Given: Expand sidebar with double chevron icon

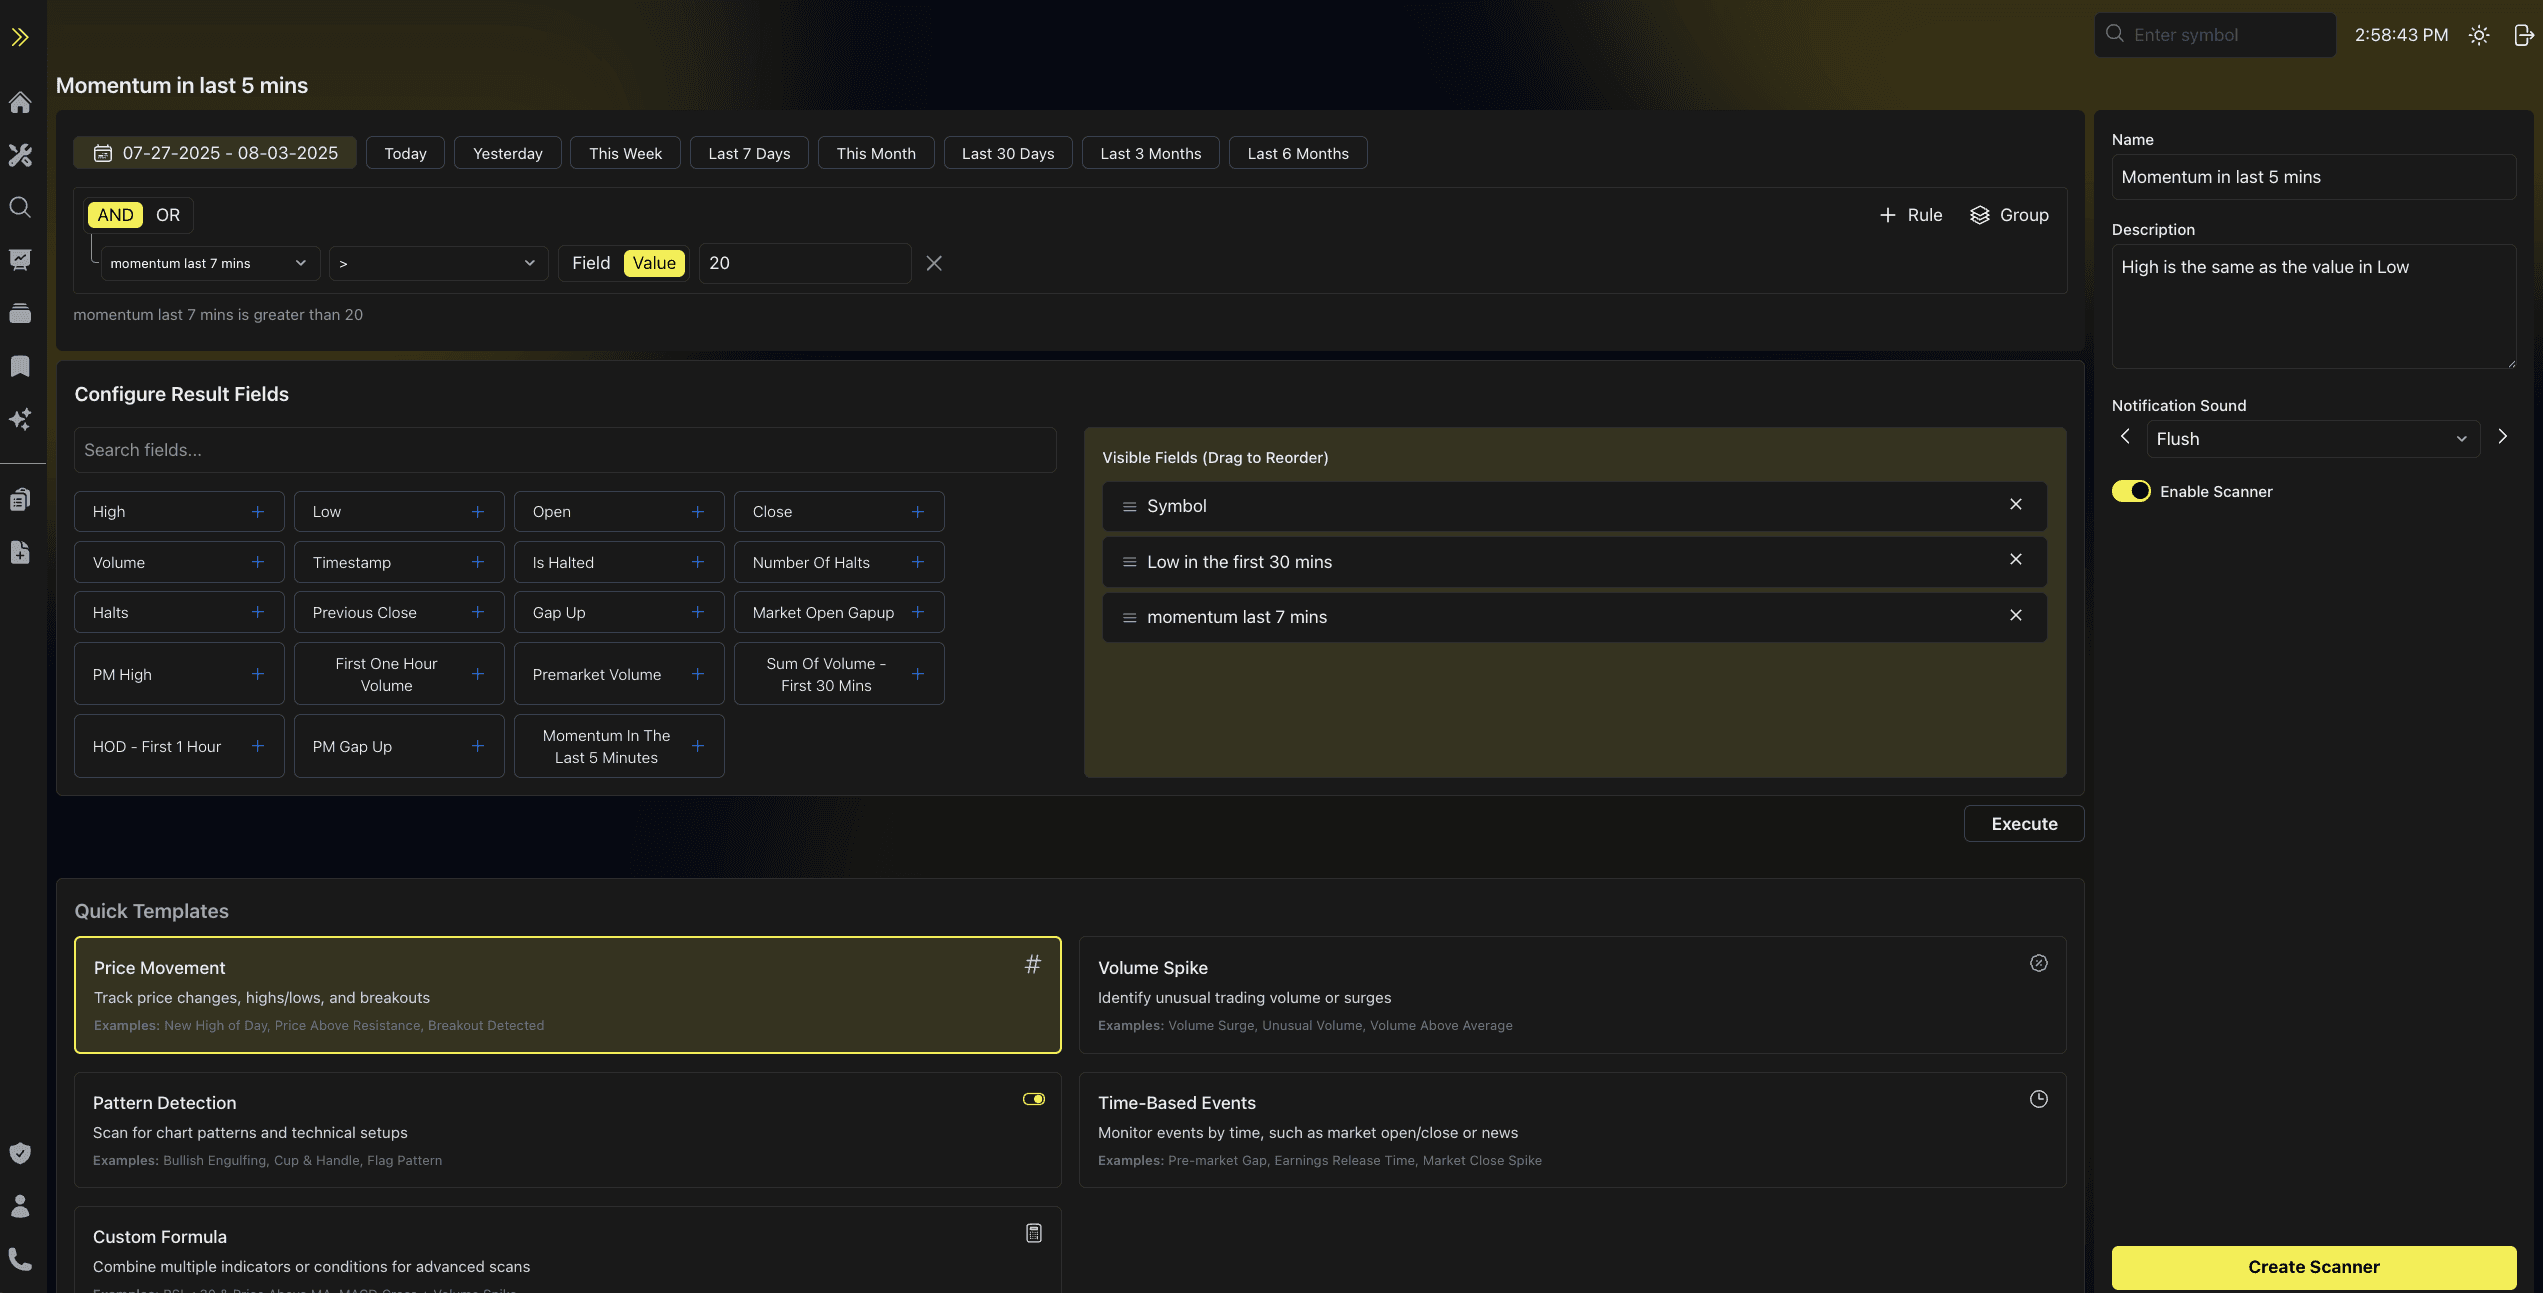Looking at the screenshot, I should 20,37.
